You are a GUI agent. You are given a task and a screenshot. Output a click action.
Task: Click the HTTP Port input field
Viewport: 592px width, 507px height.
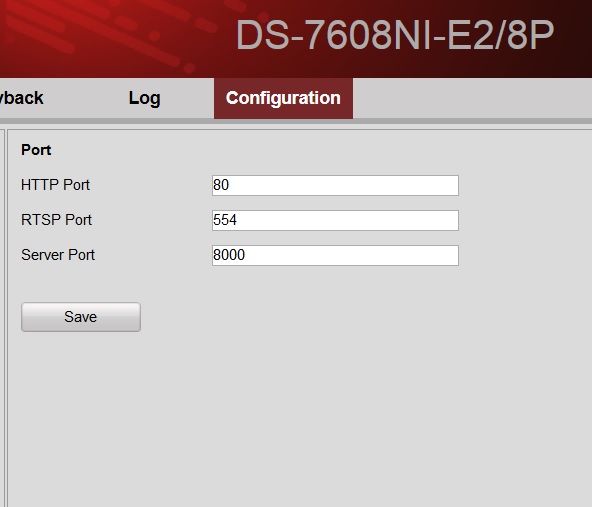click(335, 185)
